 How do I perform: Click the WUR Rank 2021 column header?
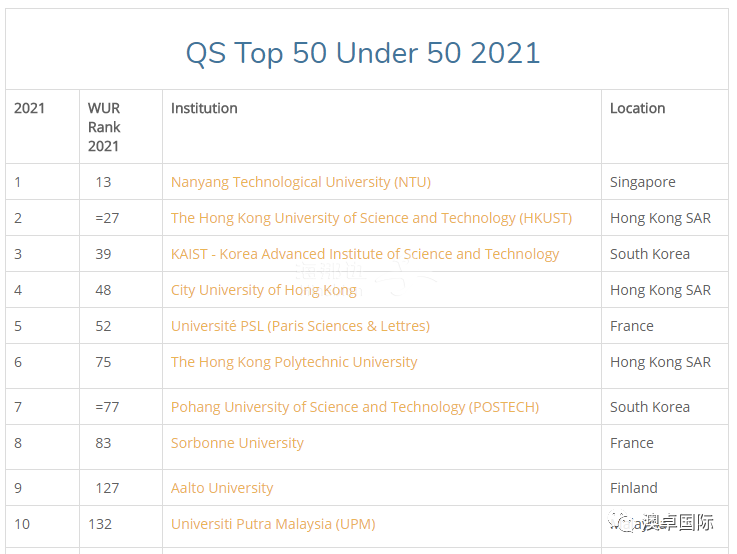(x=104, y=127)
